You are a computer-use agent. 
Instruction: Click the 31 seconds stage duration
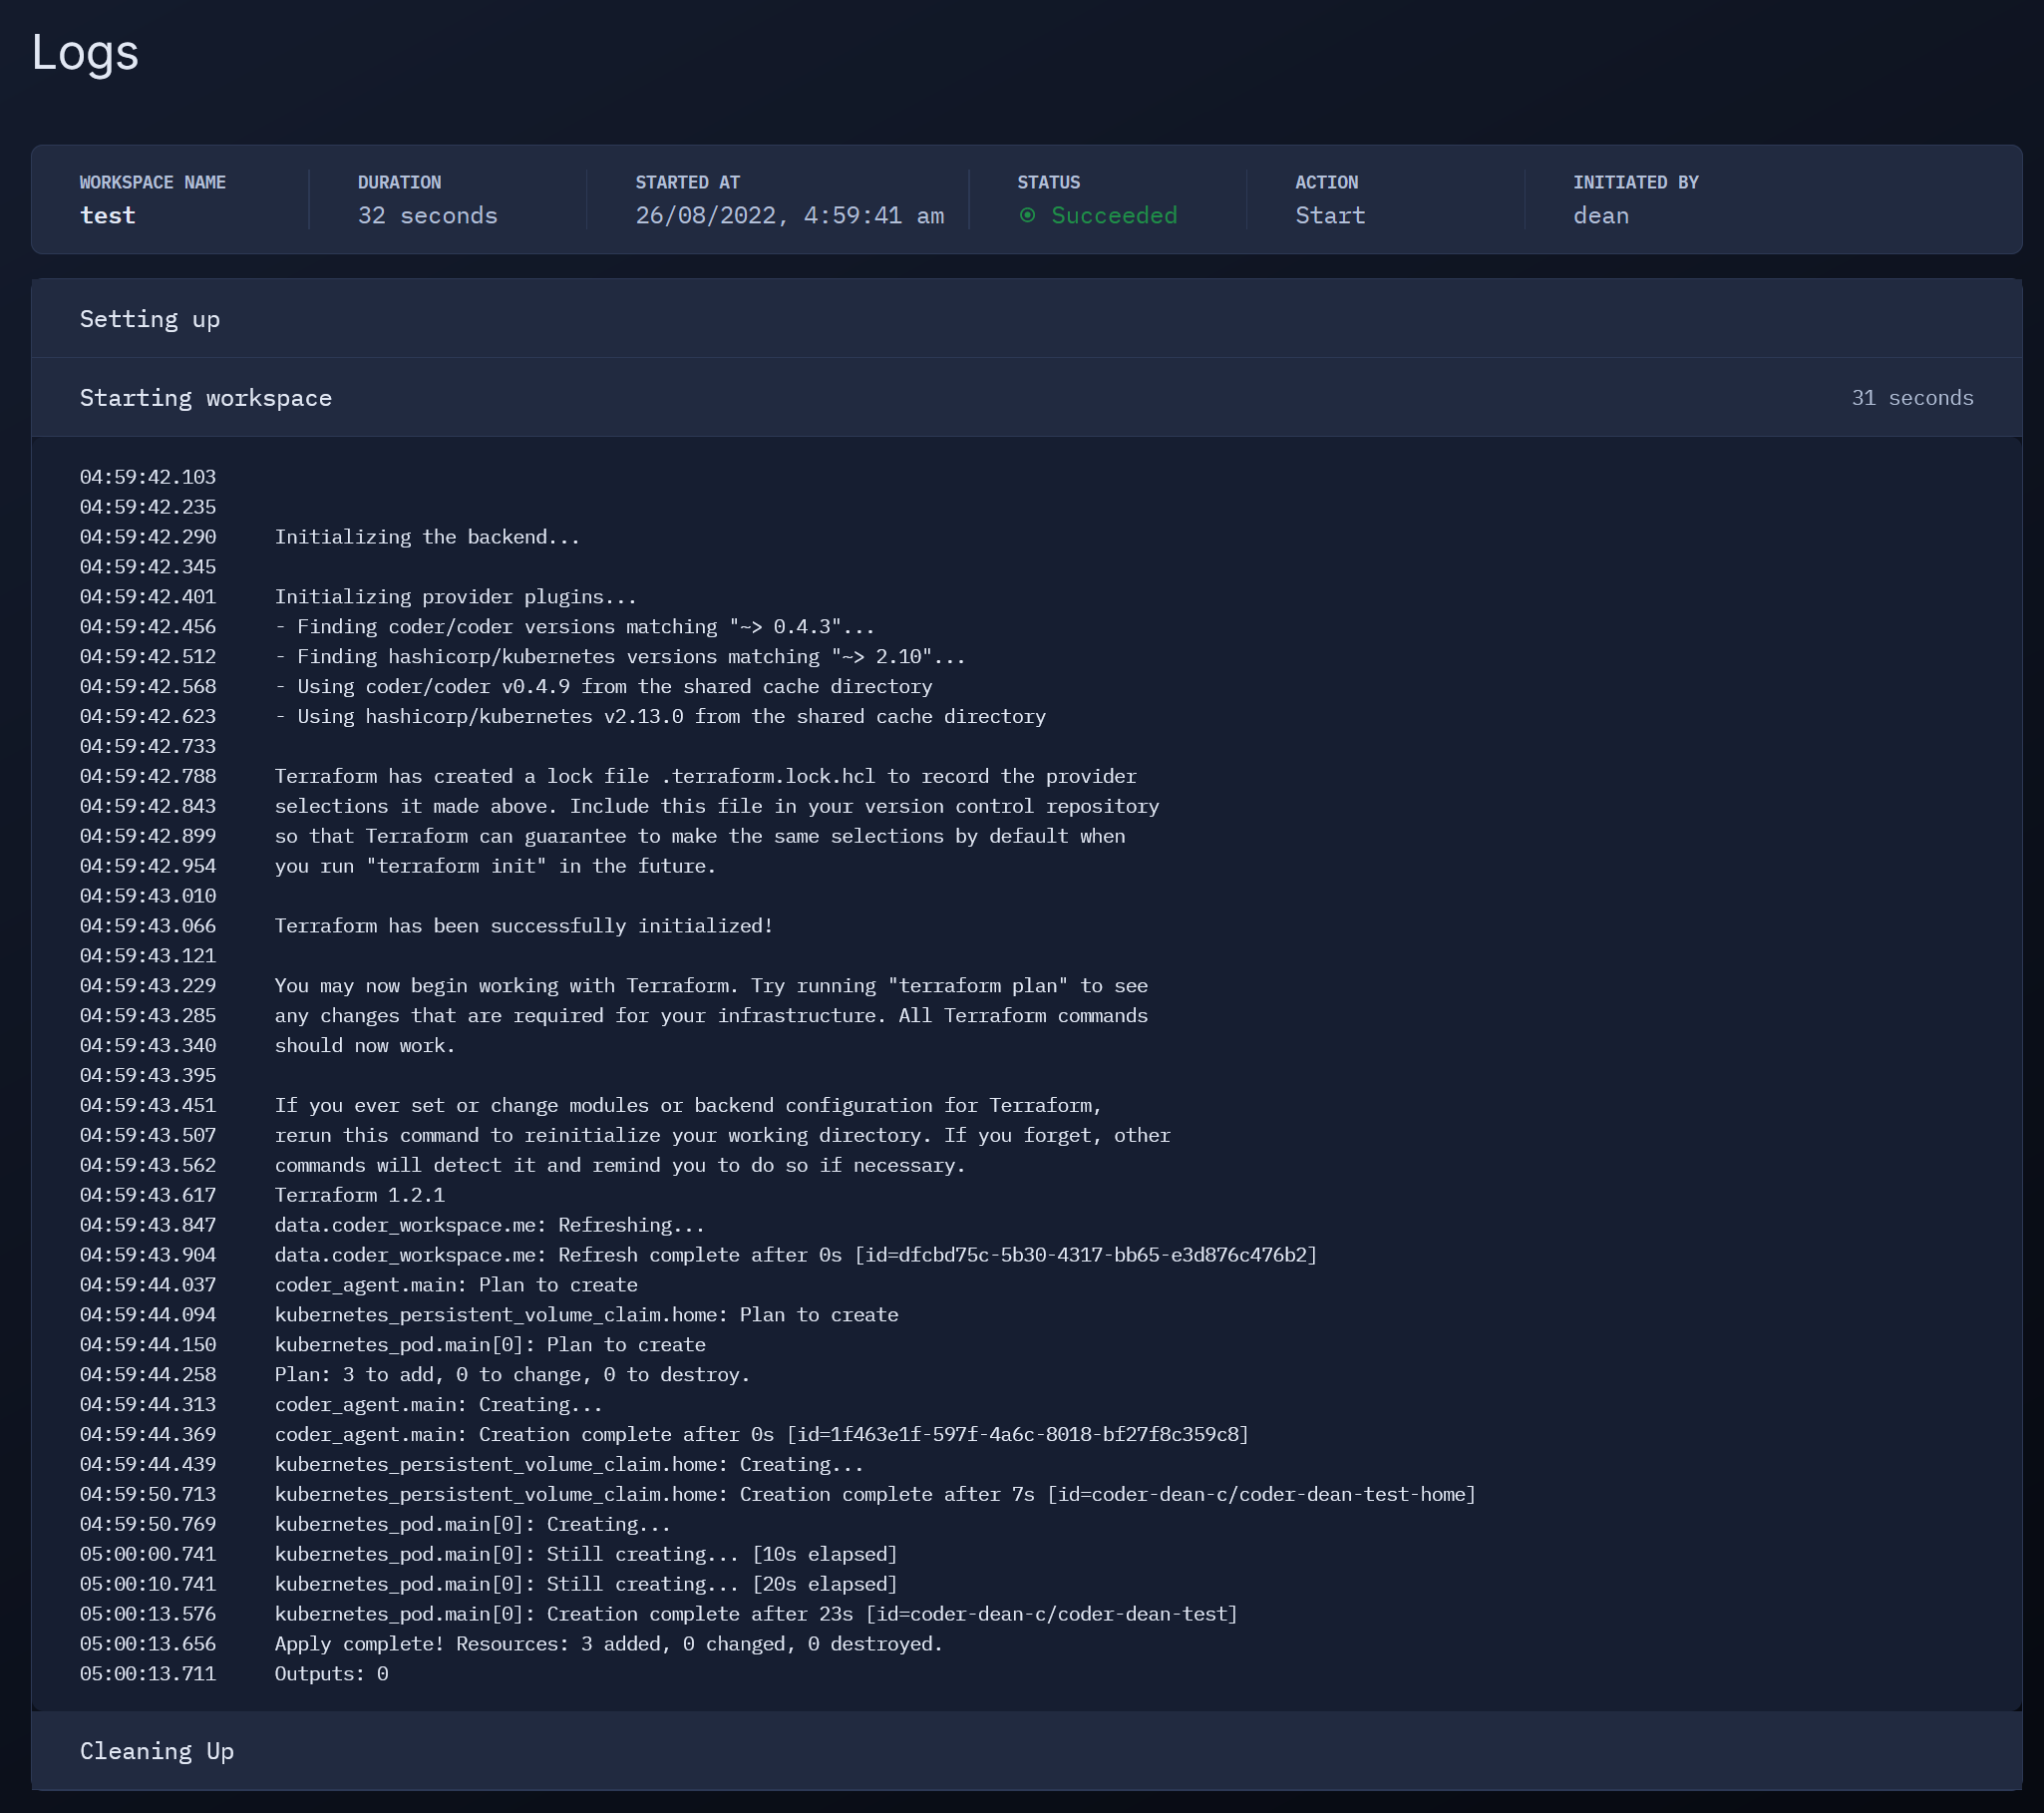(1912, 398)
